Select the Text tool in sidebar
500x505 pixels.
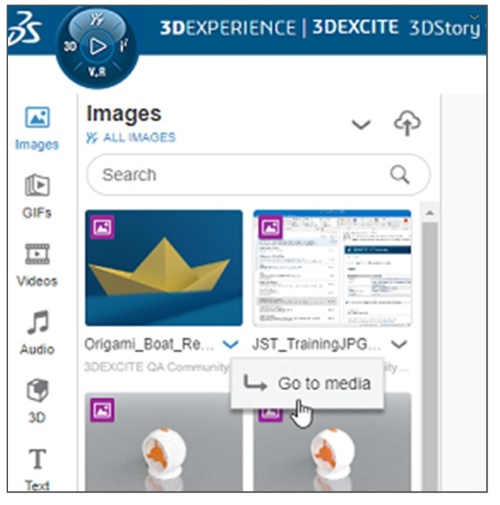[x=37, y=469]
